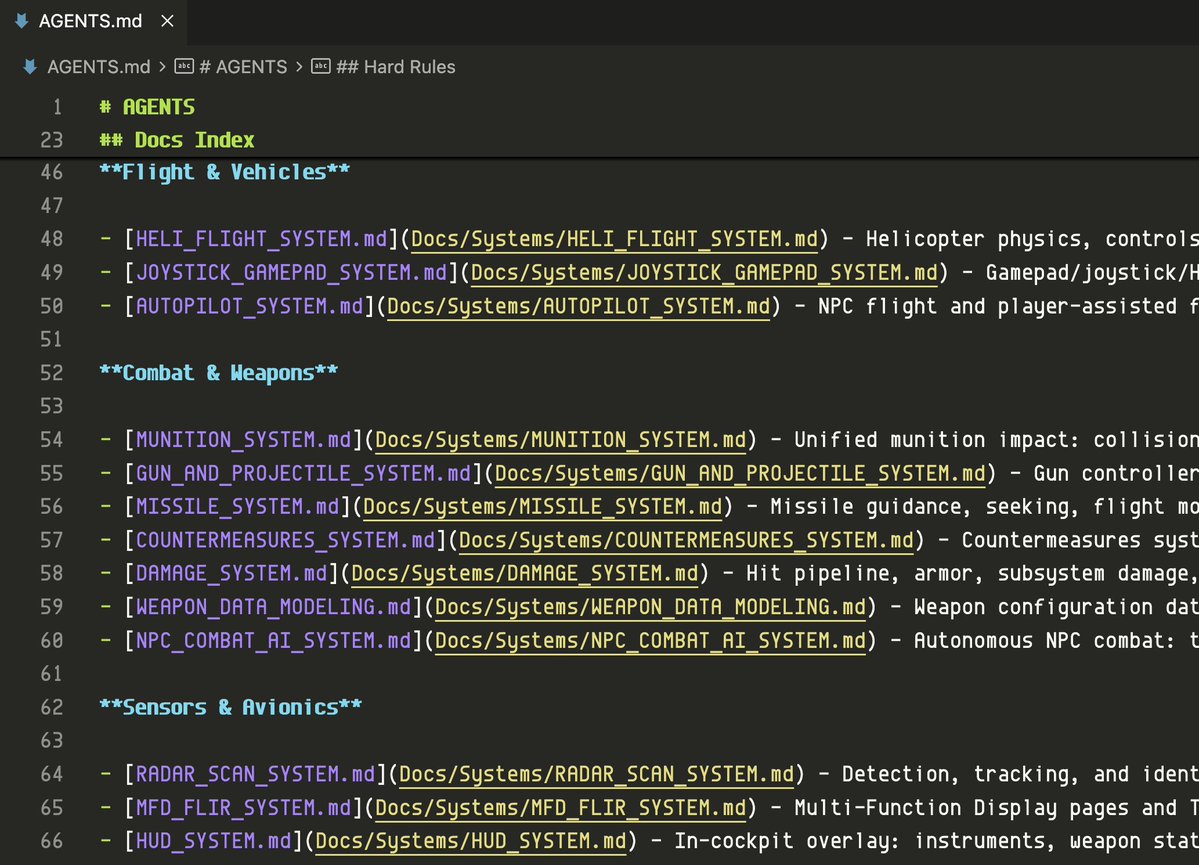Follow Docs/Systems/MISSILE_SYSTEM.md link
This screenshot has width=1199, height=865.
(x=543, y=507)
